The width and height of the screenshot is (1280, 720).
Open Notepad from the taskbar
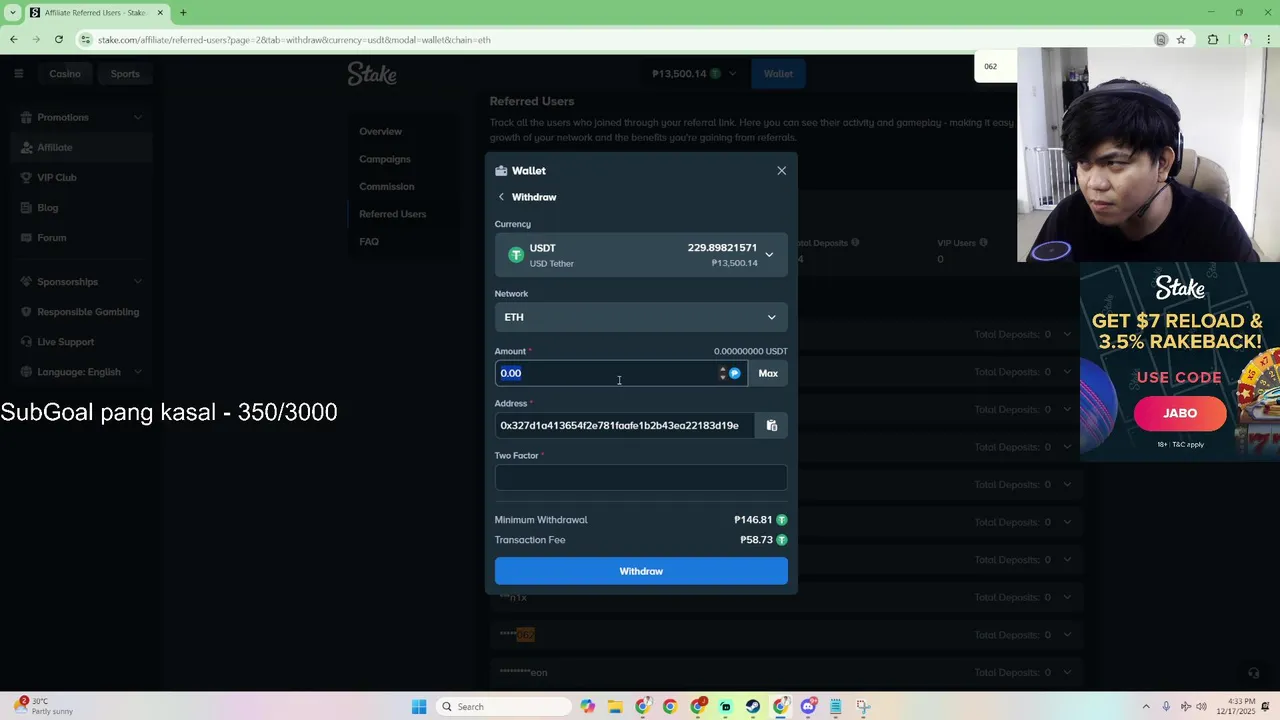tap(835, 707)
